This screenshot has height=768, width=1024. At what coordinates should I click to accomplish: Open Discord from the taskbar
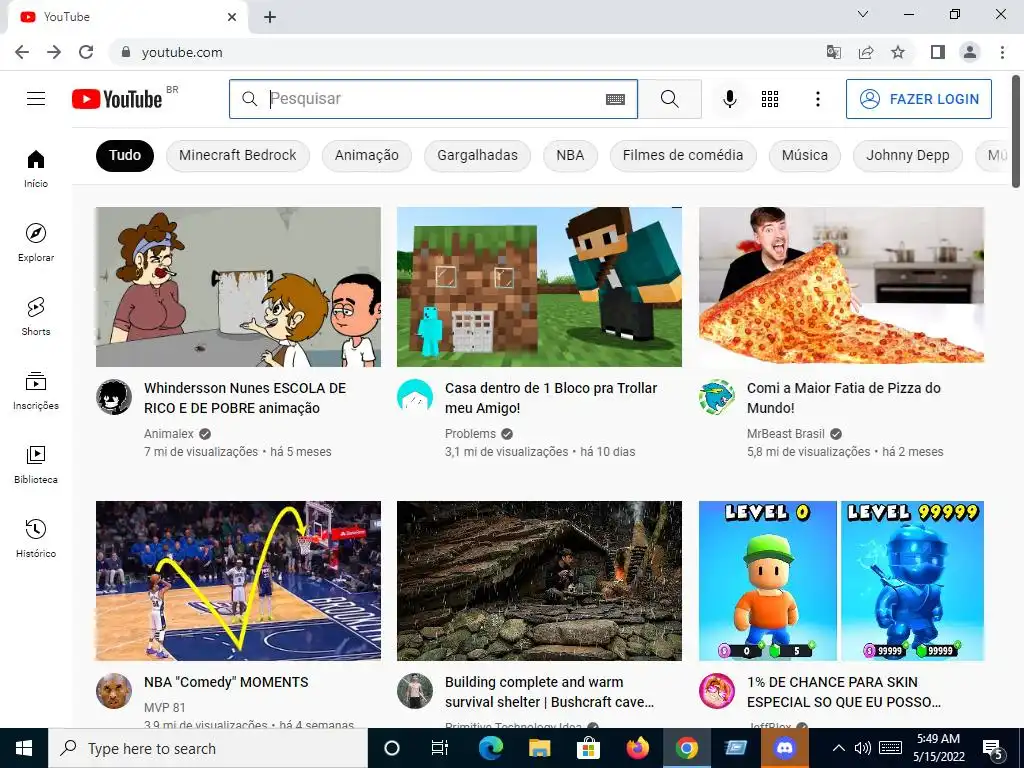click(x=785, y=748)
